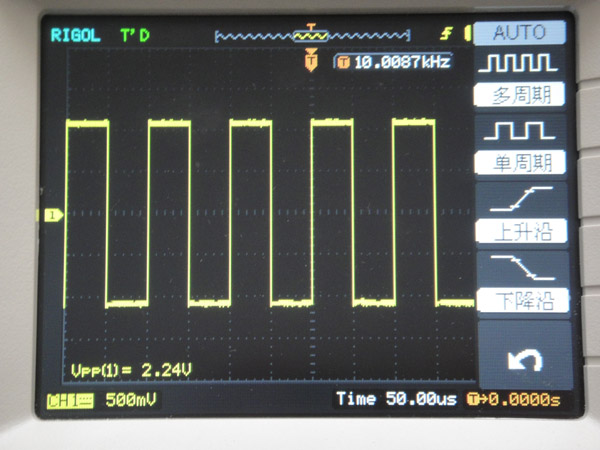Click the yellow trigger edge type icon
600x450 pixels.
pos(446,35)
